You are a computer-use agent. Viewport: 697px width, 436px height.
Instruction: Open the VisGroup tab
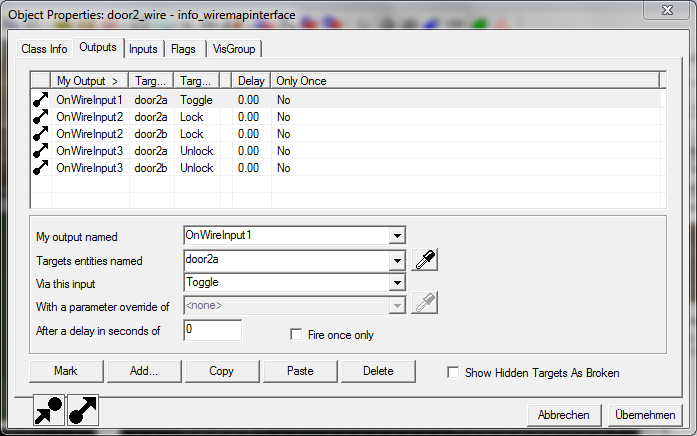click(234, 49)
